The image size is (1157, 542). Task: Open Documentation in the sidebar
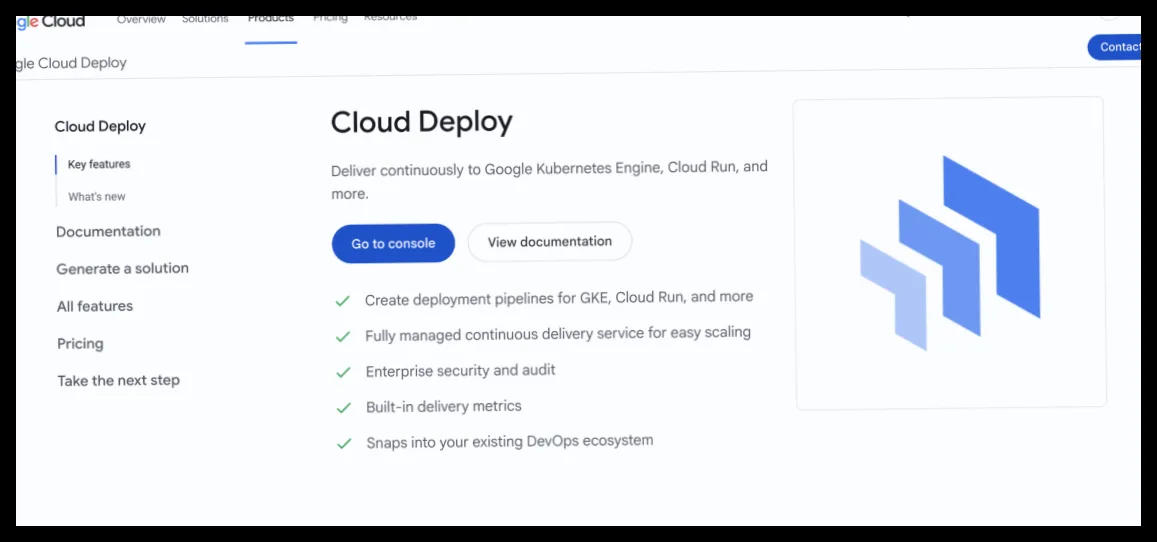click(x=108, y=232)
